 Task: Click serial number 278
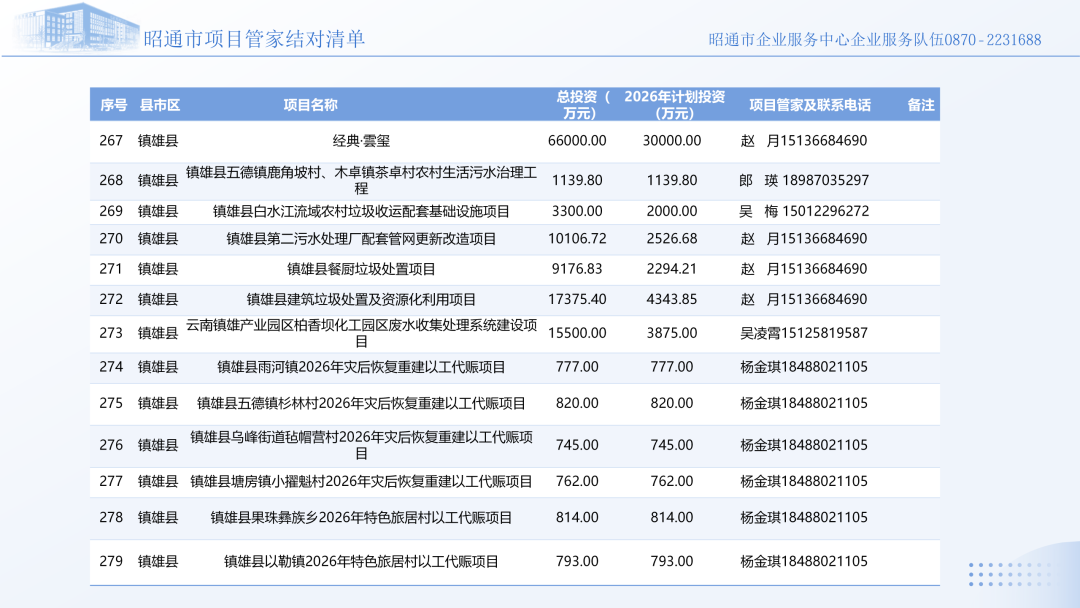[111, 518]
